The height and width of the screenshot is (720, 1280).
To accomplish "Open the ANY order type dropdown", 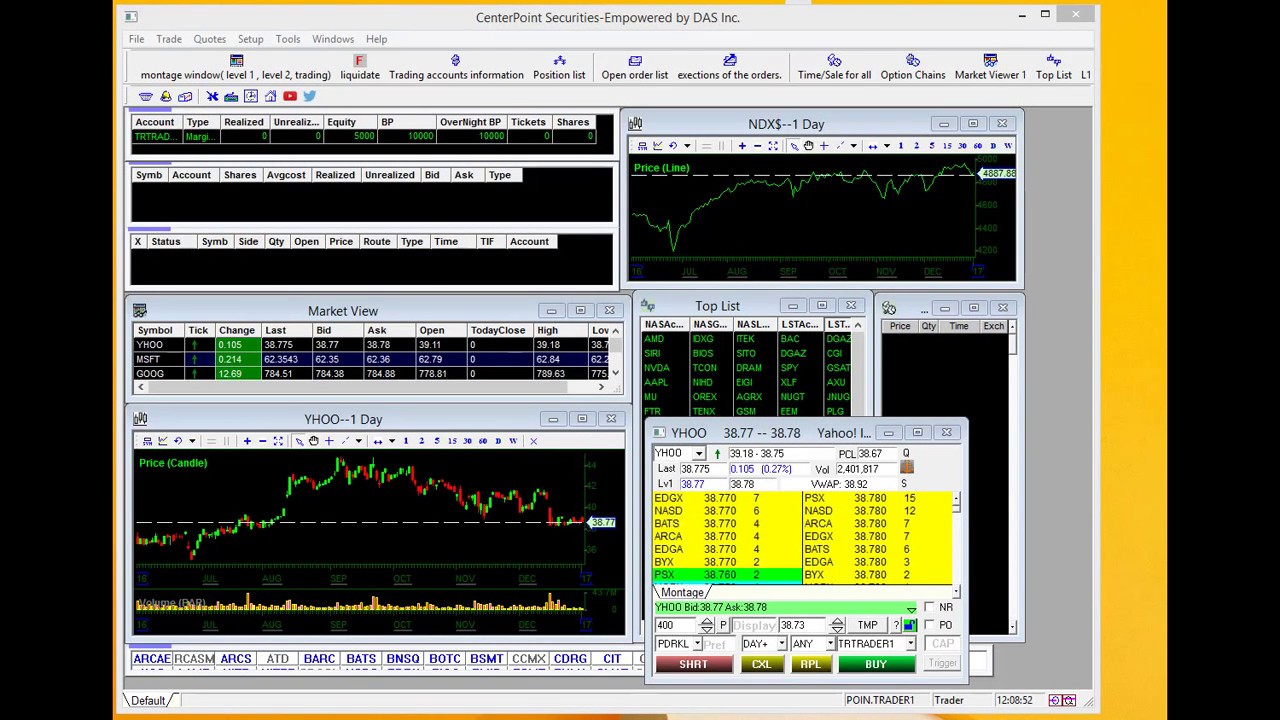I will pos(829,644).
